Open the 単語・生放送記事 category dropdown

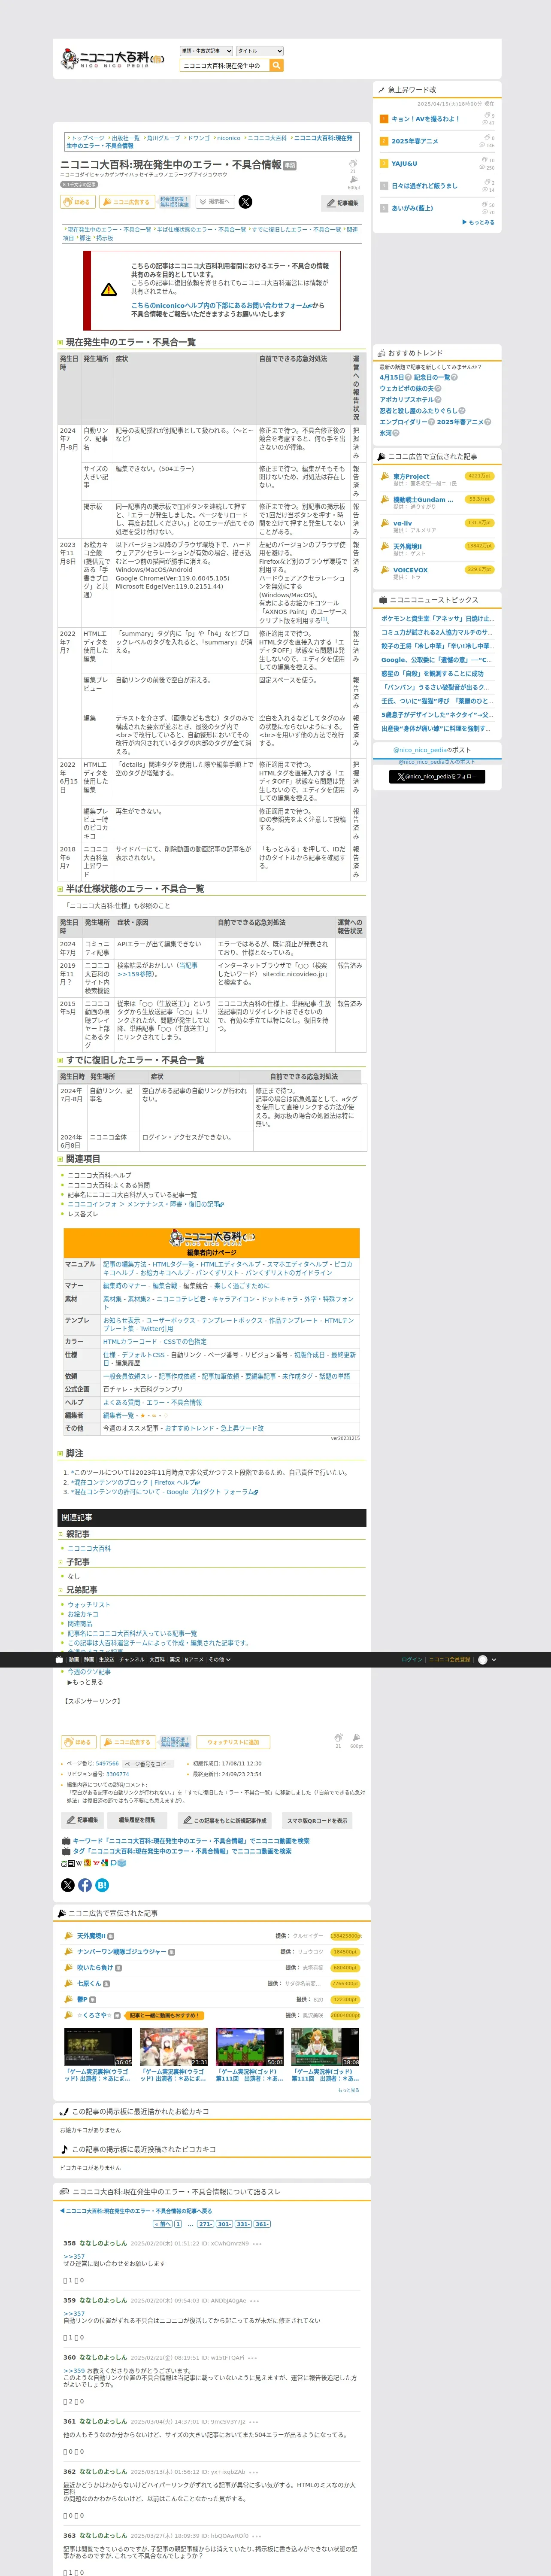pyautogui.click(x=206, y=51)
